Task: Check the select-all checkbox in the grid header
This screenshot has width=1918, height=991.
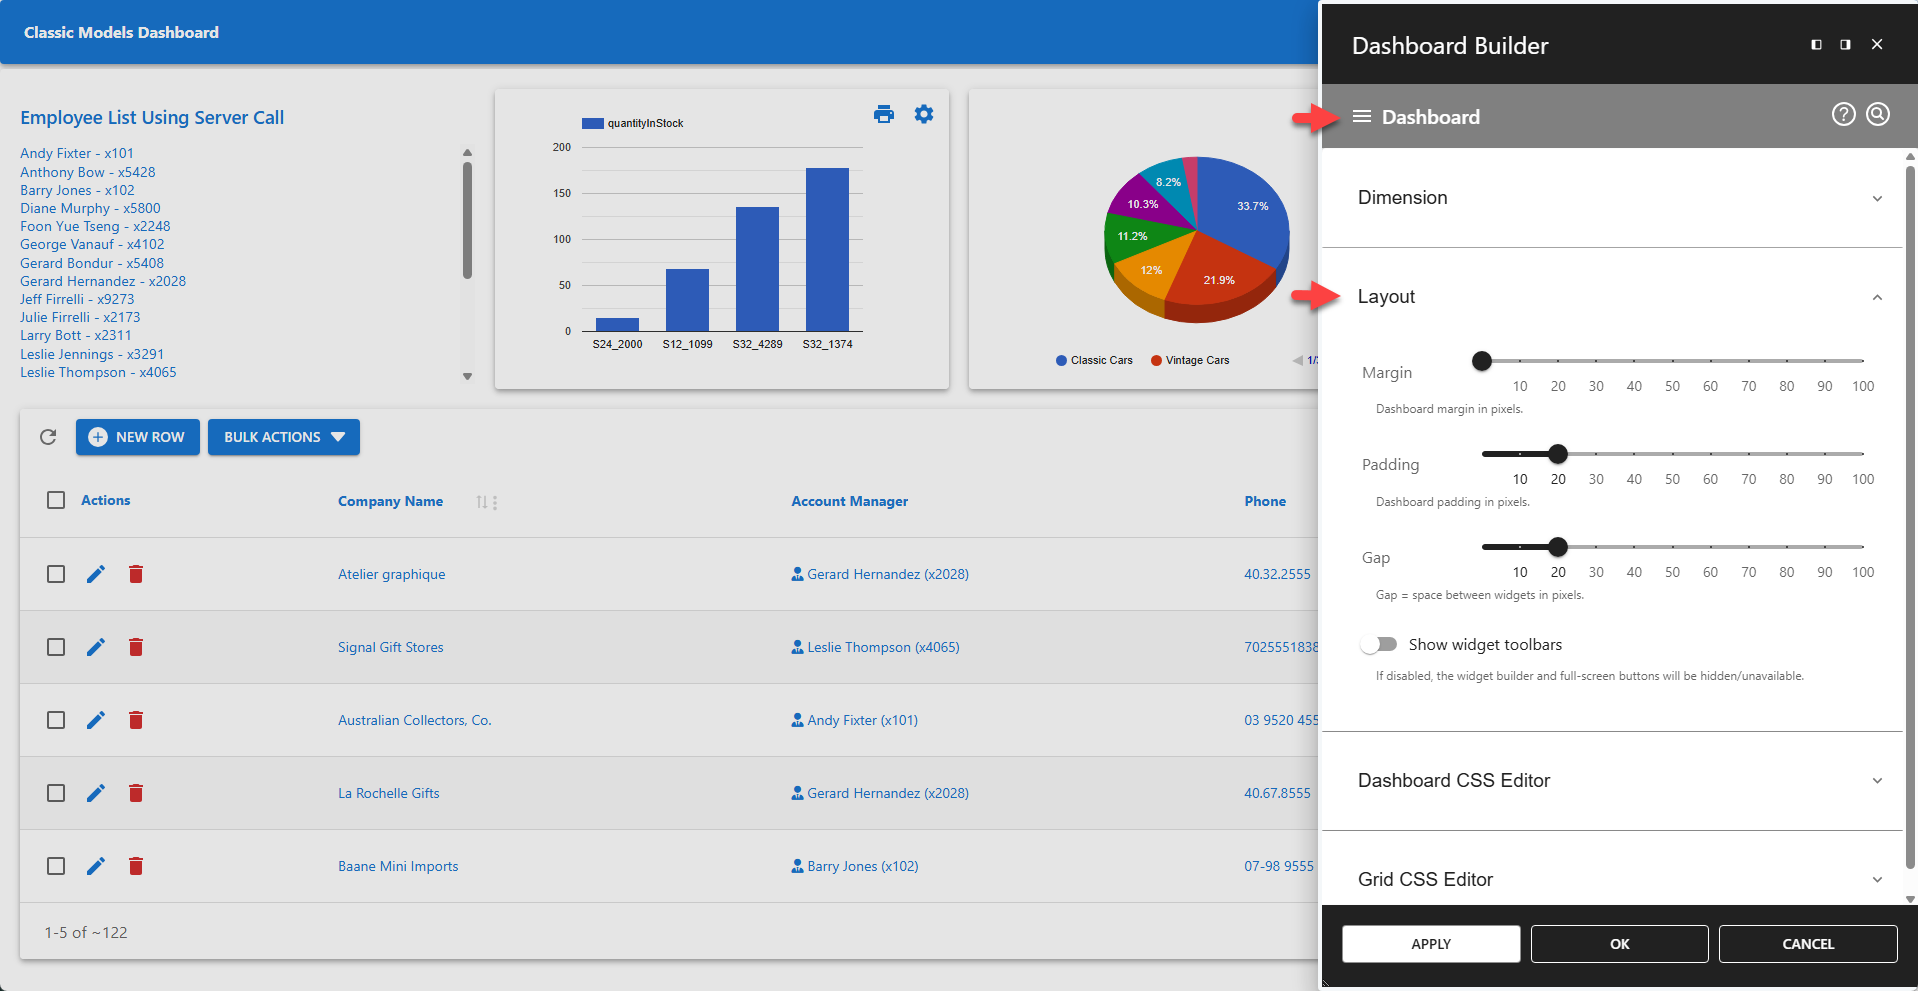Action: 55,500
